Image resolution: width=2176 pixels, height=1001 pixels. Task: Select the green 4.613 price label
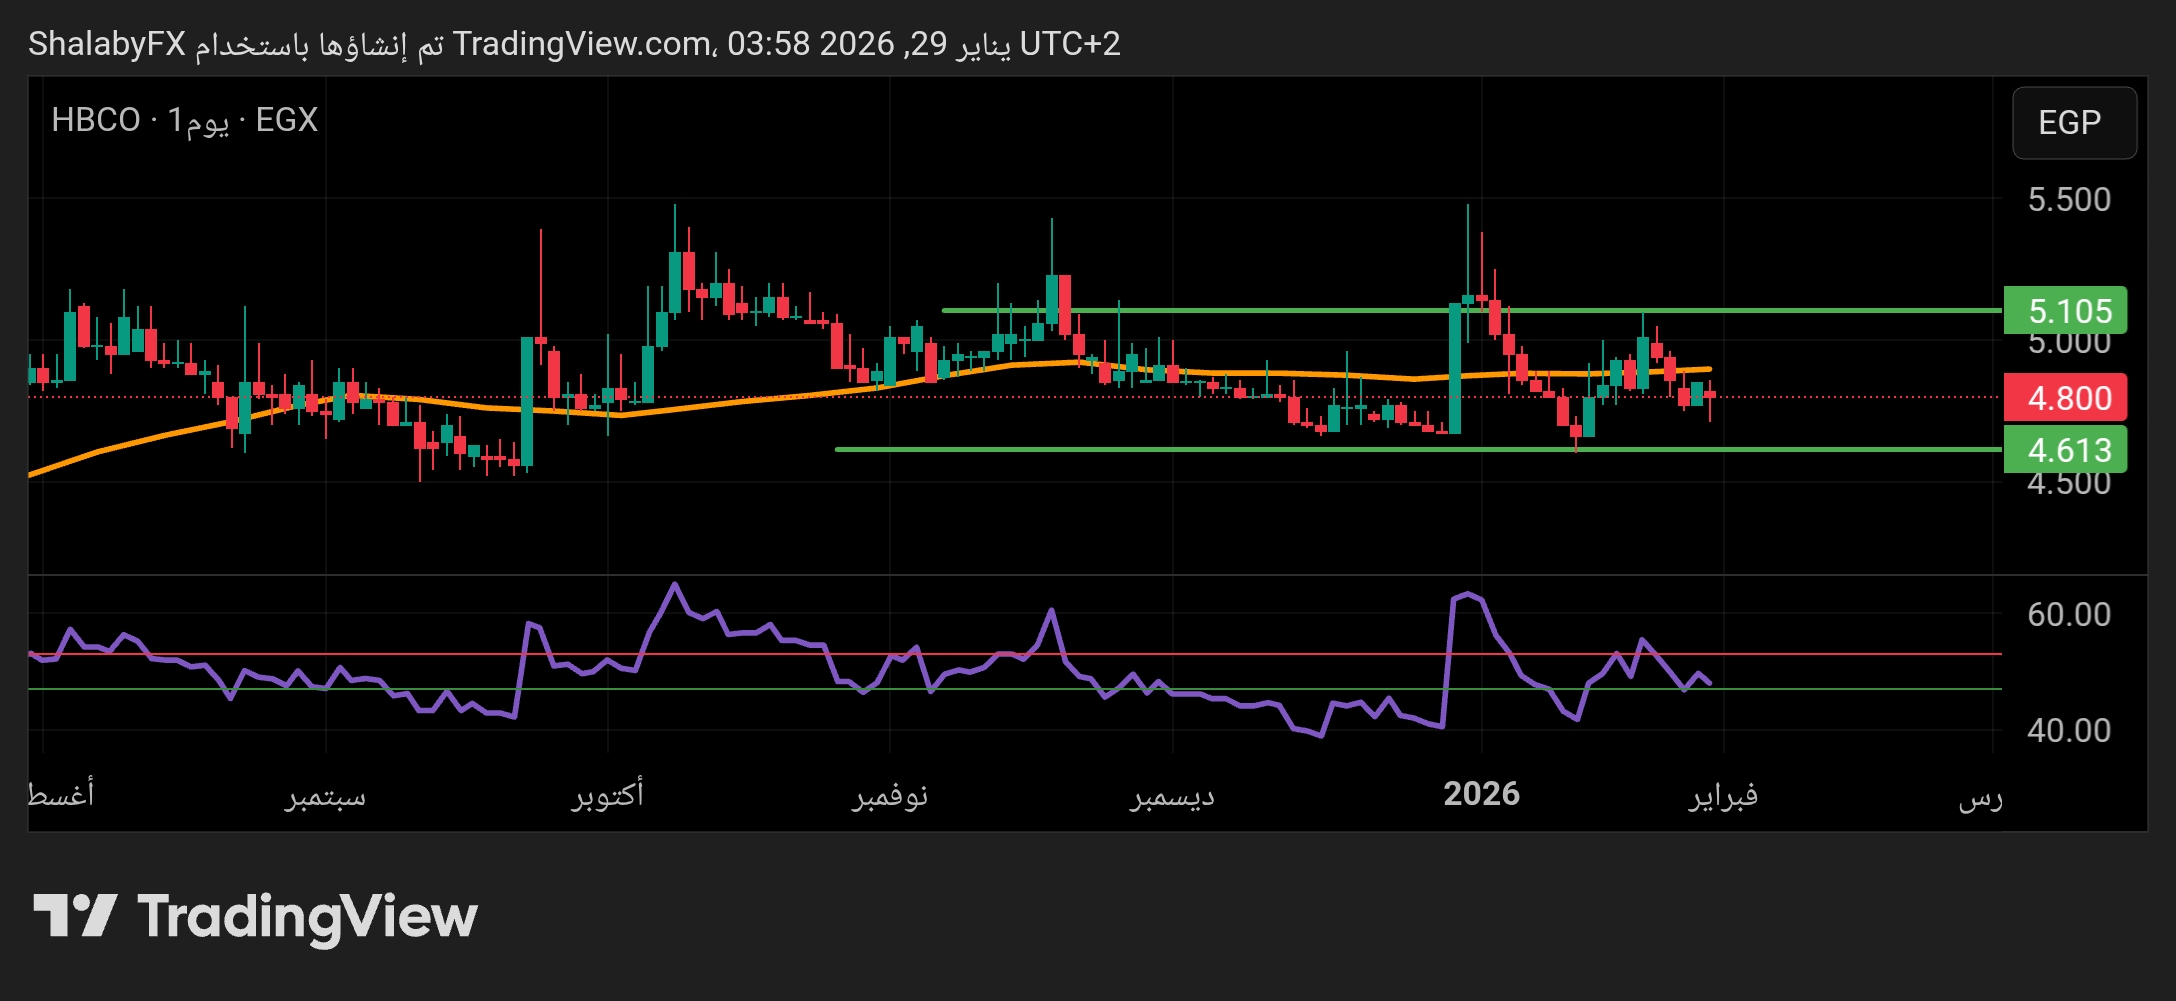[x=2066, y=450]
